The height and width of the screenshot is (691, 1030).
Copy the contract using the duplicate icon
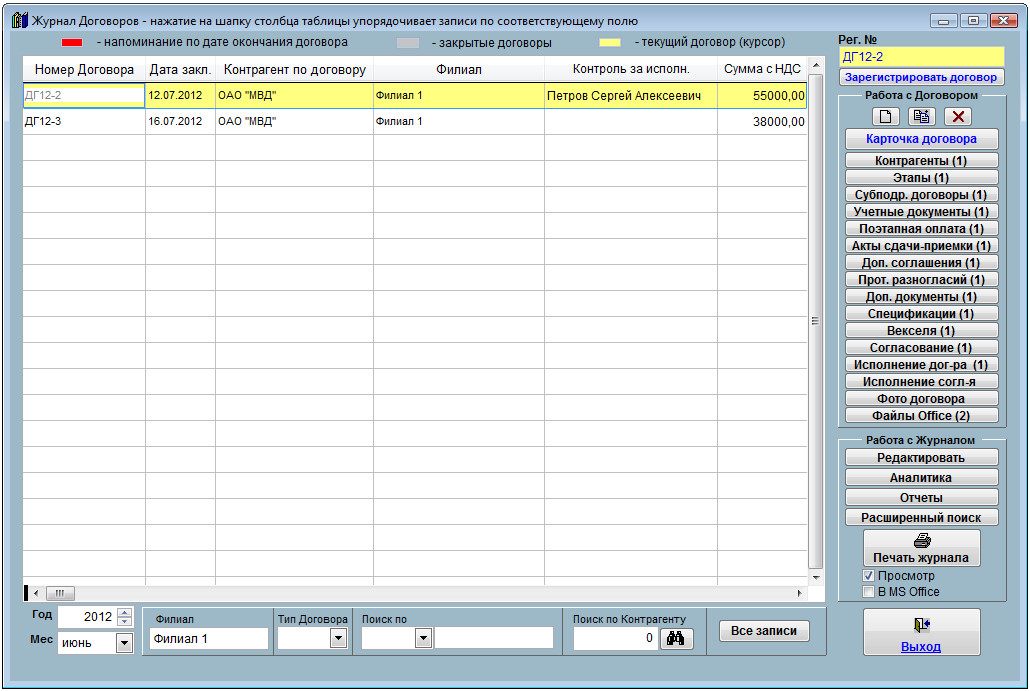pyautogui.click(x=921, y=117)
